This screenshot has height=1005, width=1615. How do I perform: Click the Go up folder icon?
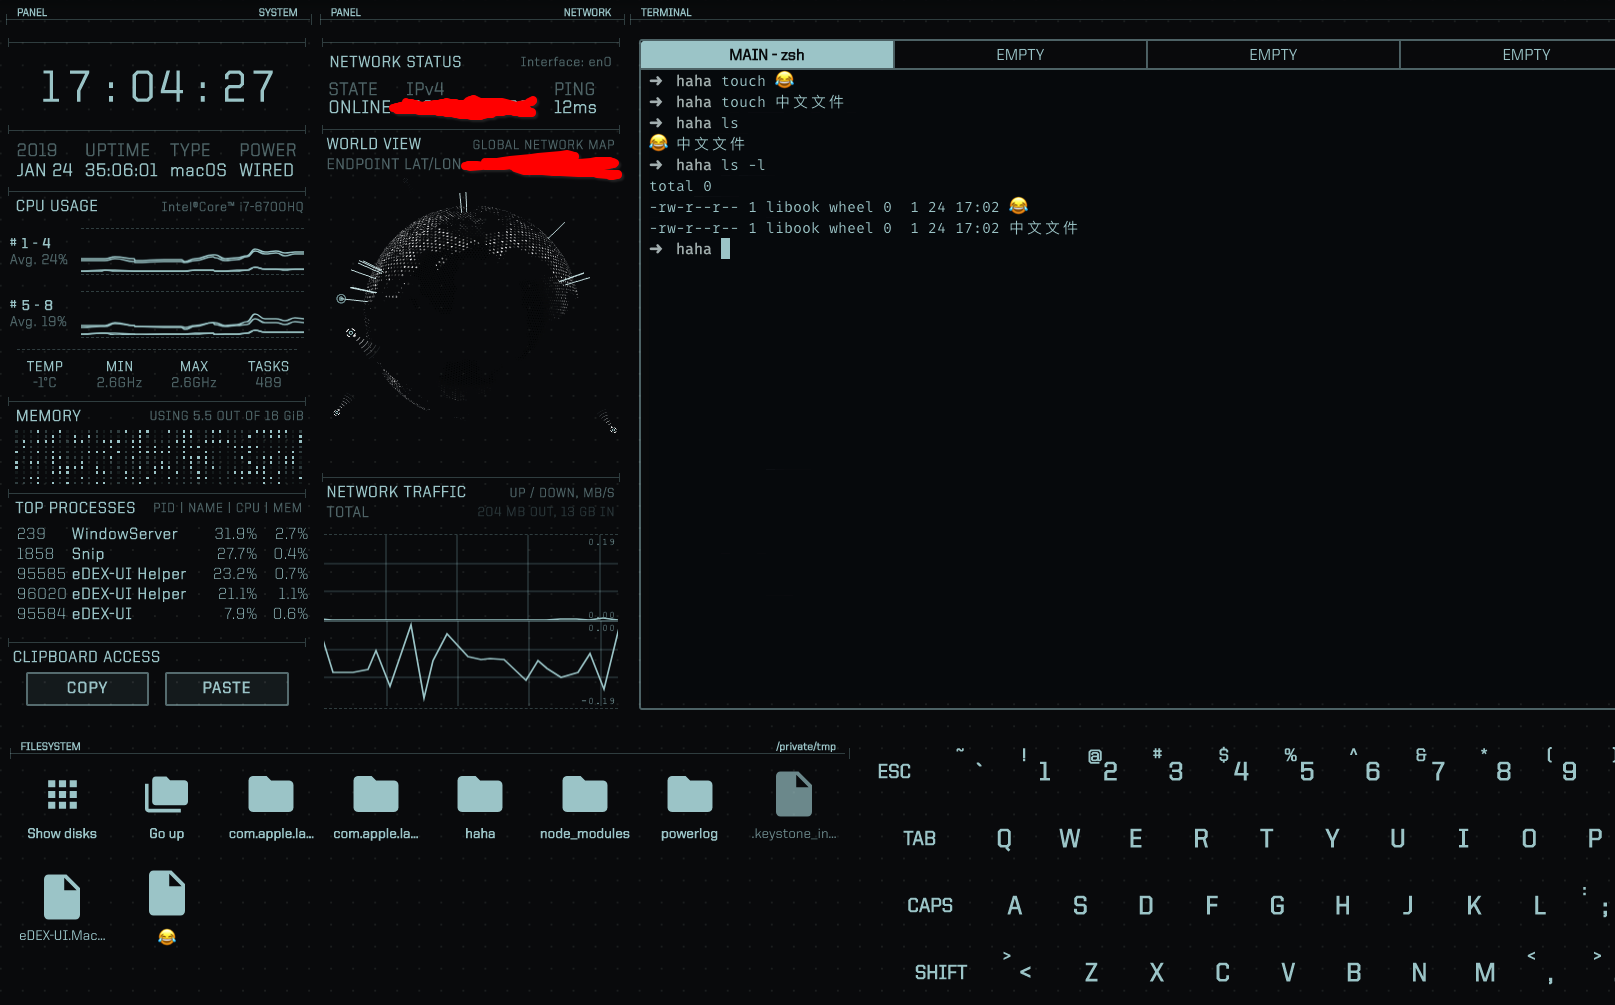[x=166, y=795]
